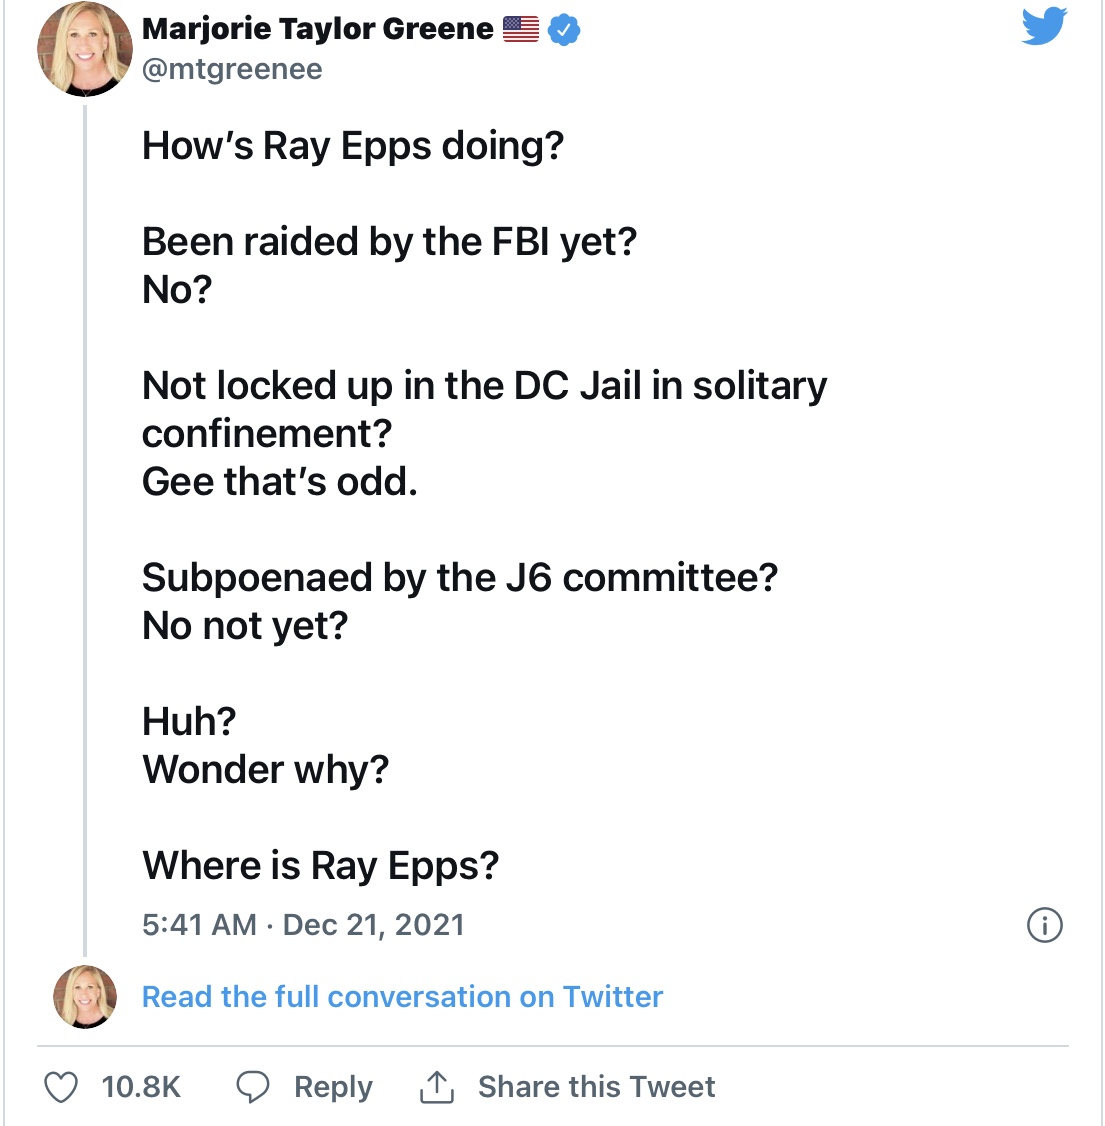Screen dimensions: 1105x1126
Task: Select the Share this Tweet label
Action: coord(596,1087)
